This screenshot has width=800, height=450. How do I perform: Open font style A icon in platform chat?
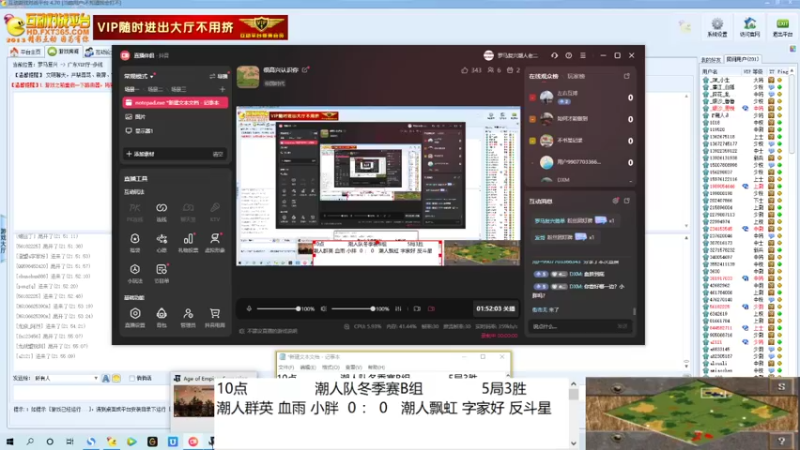click(106, 378)
